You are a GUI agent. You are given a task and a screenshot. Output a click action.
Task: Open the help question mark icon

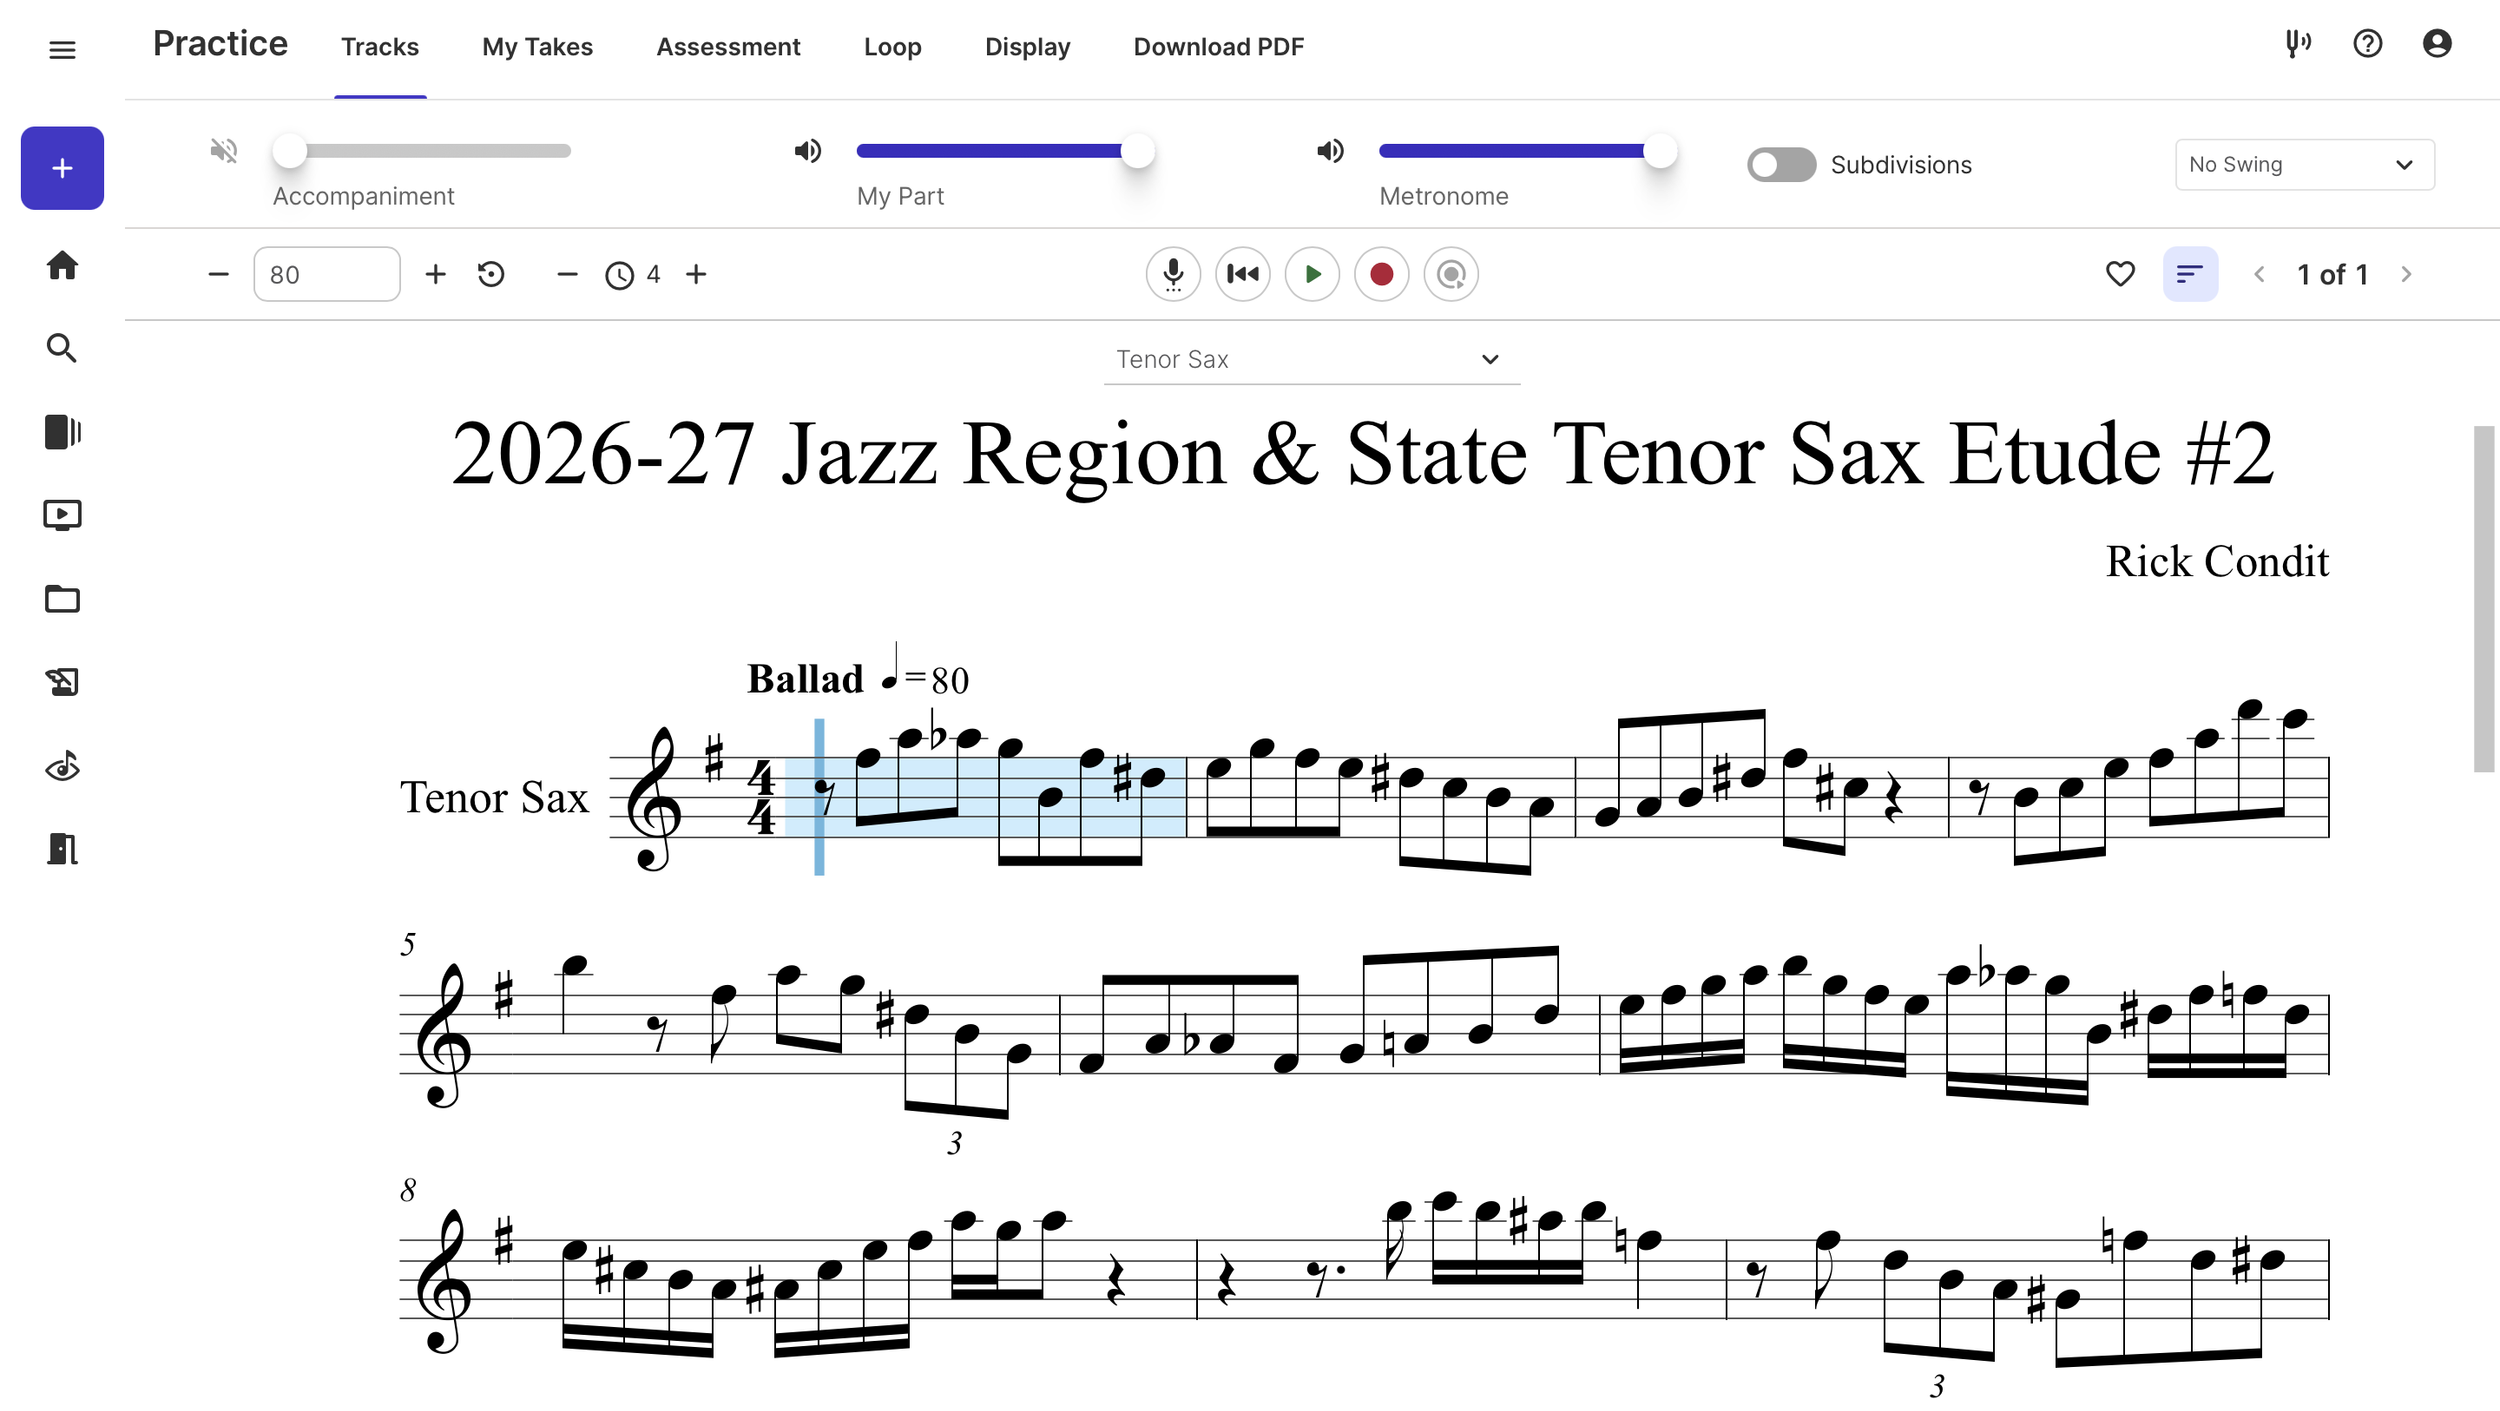(x=2367, y=44)
